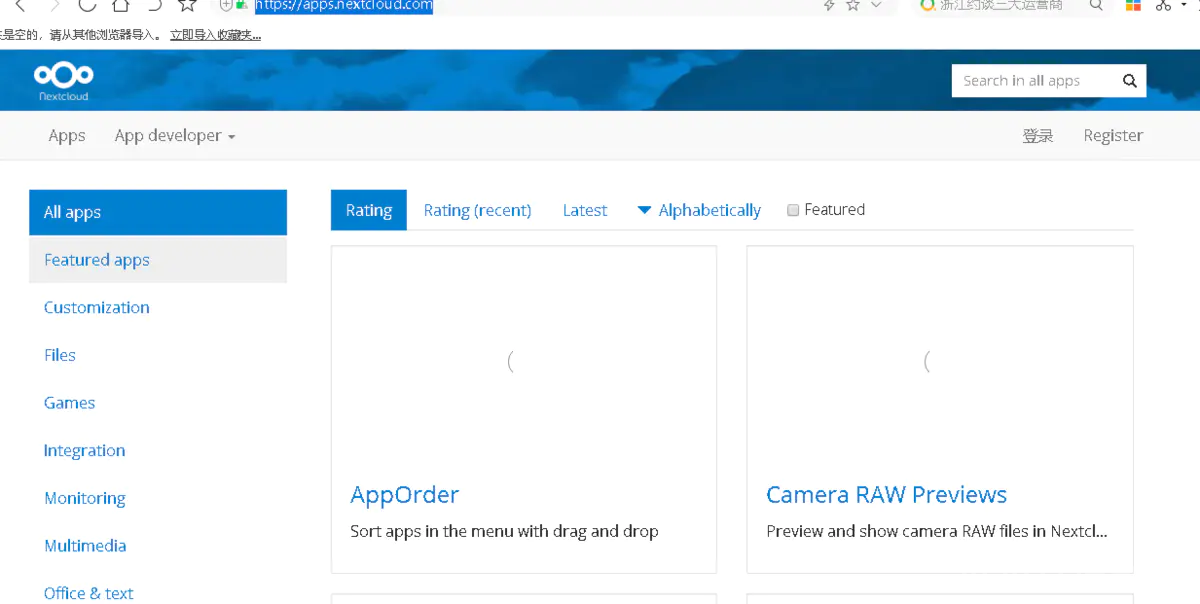Click the Register link
1200x604 pixels.
point(1113,136)
